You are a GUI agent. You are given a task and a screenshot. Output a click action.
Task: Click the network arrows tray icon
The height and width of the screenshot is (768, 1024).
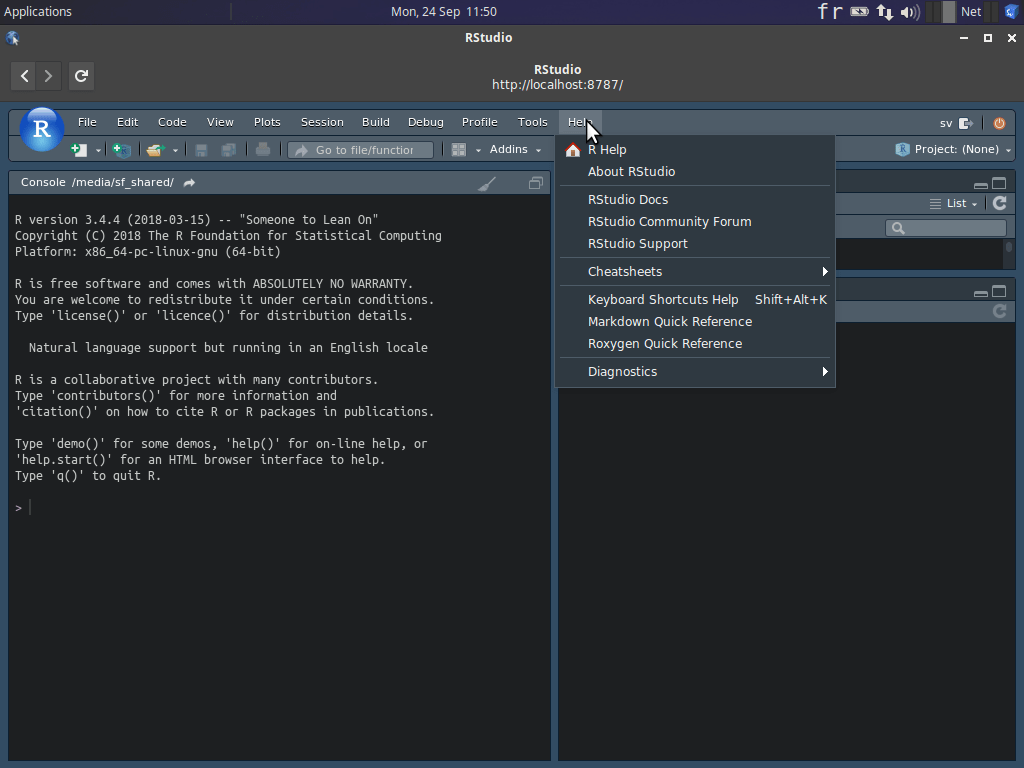885,12
